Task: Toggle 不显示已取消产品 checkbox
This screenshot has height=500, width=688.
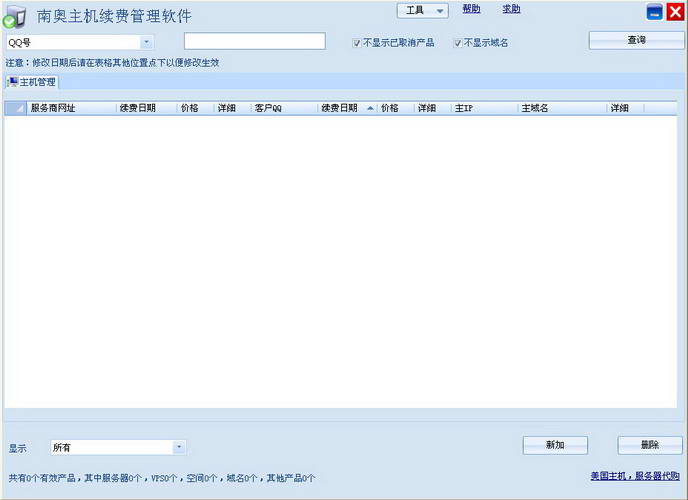Action: 356,43
